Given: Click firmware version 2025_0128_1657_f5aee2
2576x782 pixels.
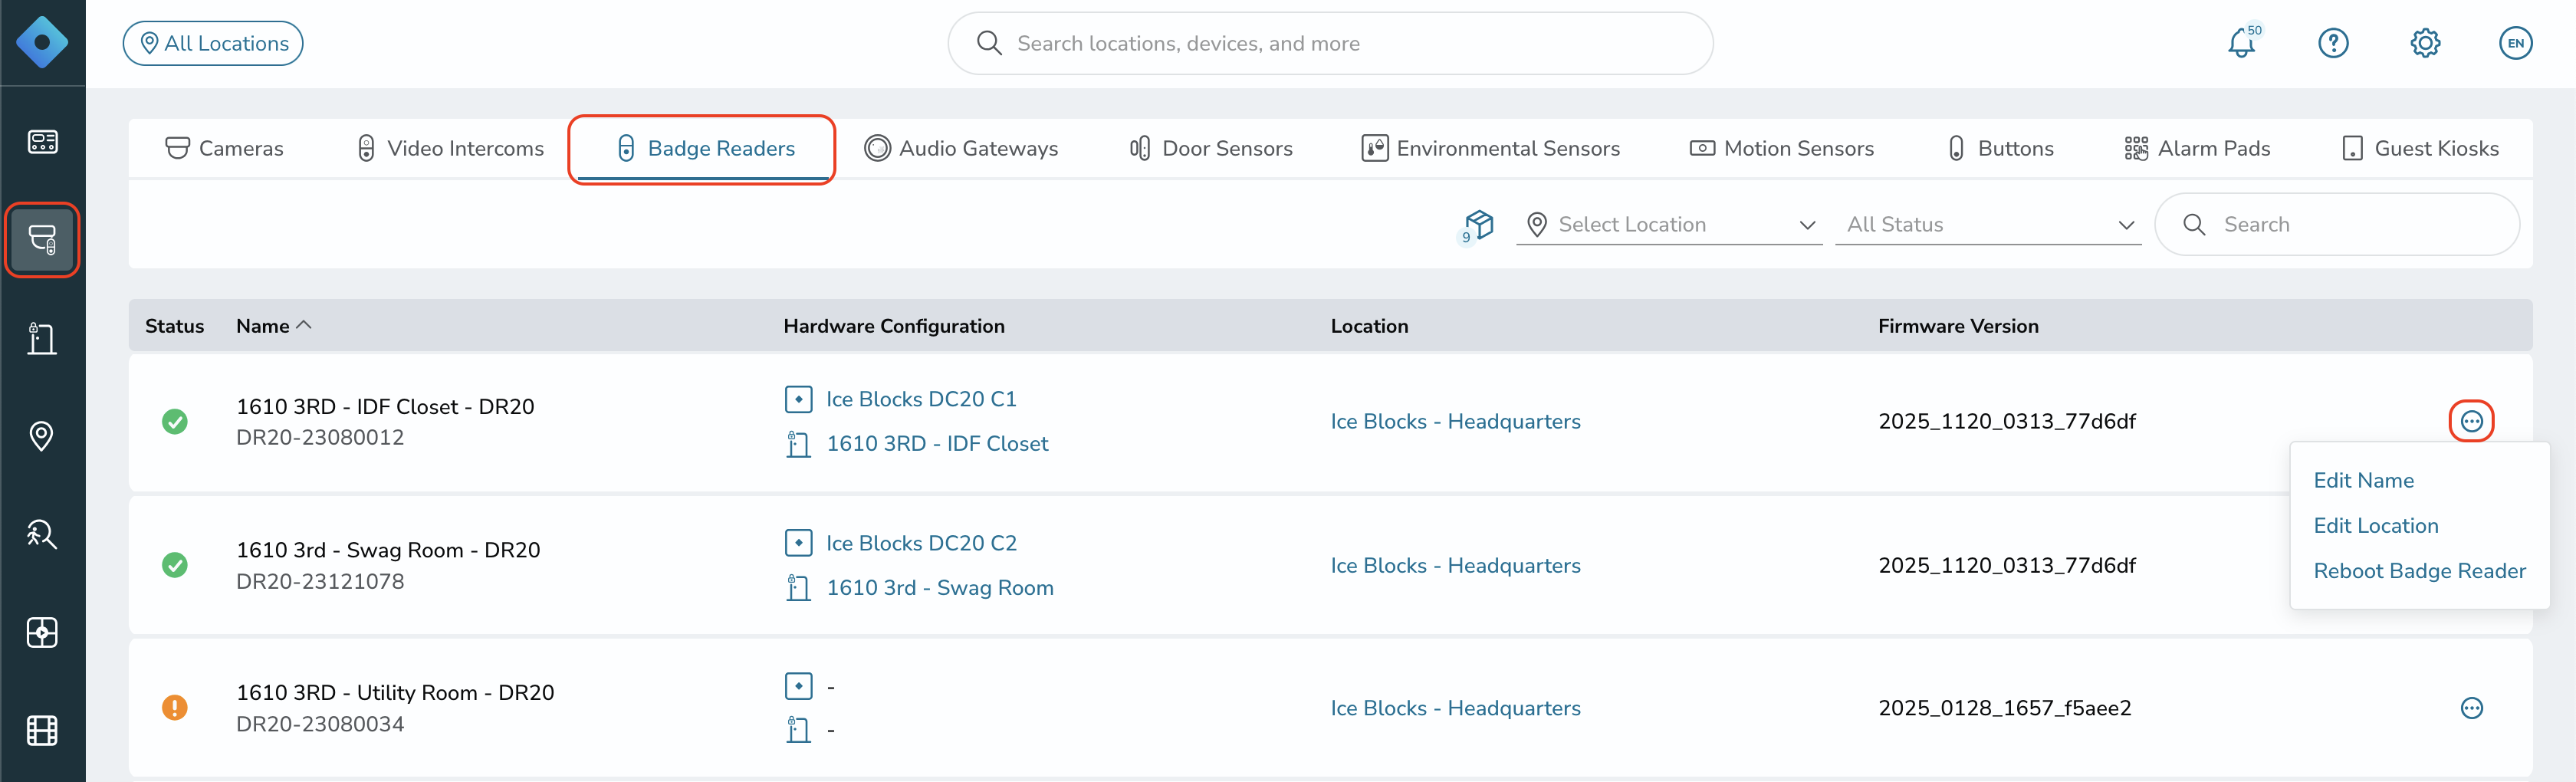Looking at the screenshot, I should 2004,709.
